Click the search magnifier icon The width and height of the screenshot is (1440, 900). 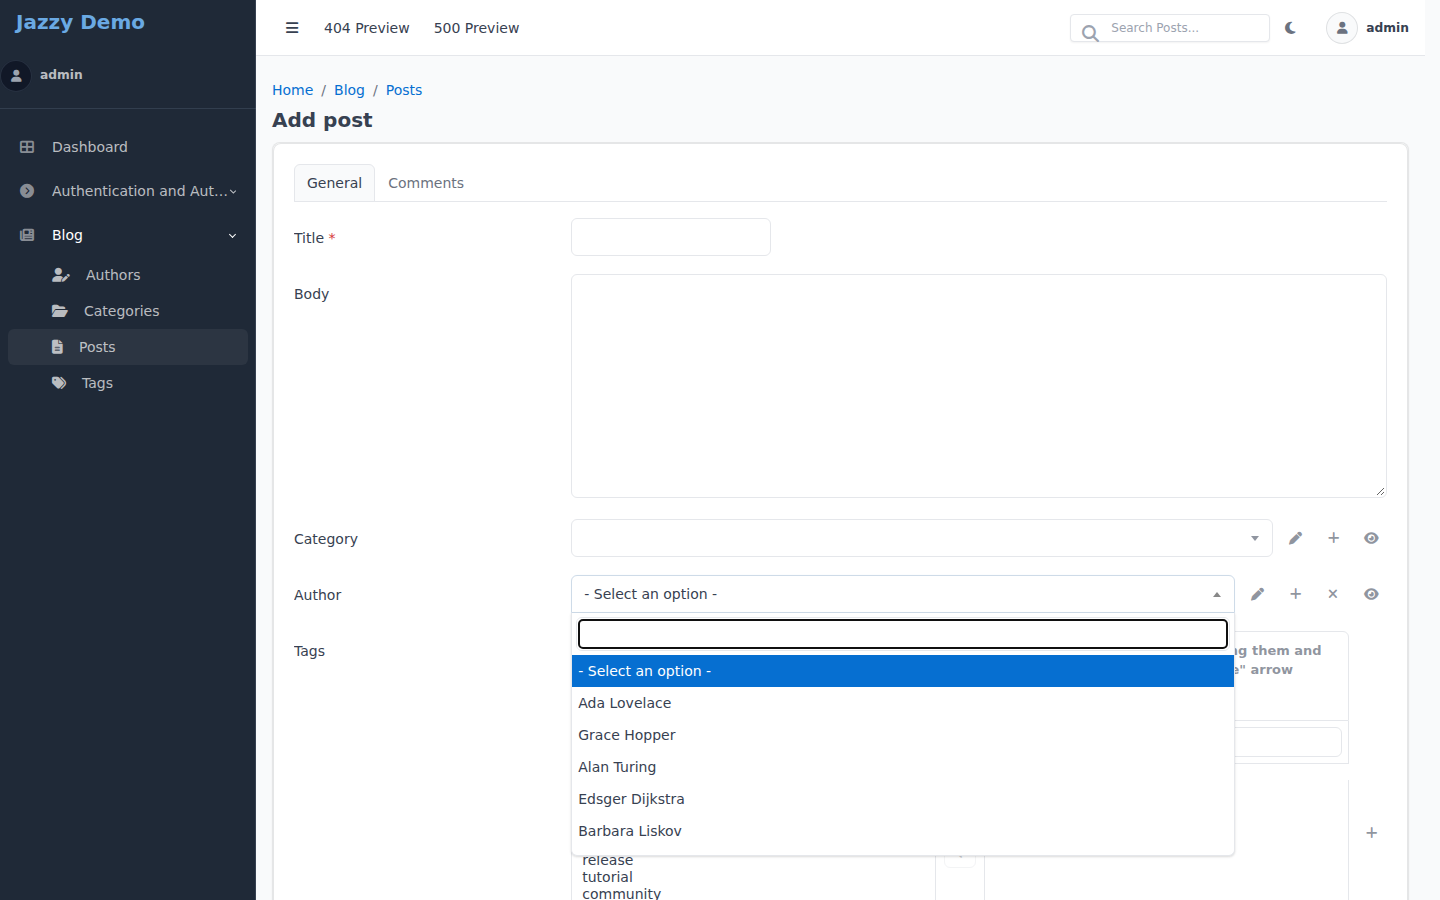click(x=1090, y=33)
